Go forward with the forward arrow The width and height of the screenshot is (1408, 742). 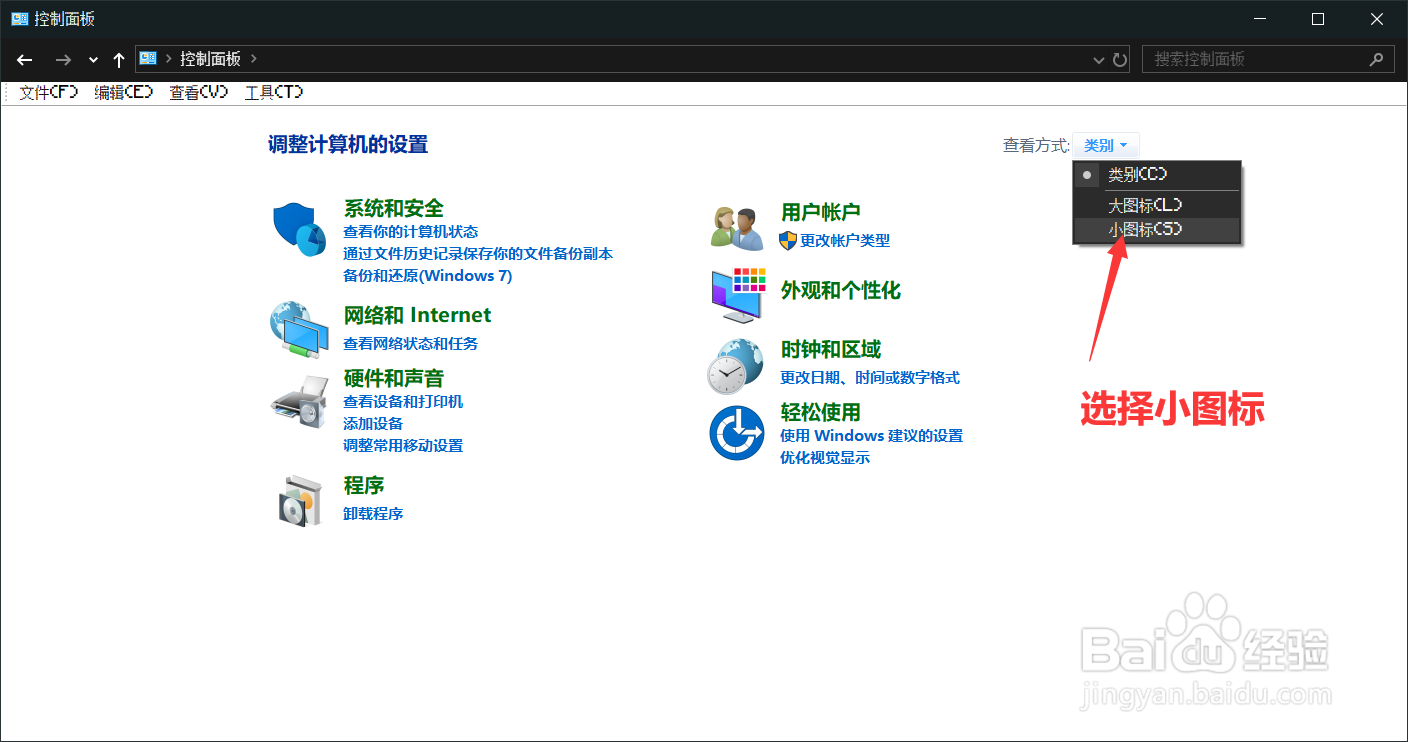63,60
